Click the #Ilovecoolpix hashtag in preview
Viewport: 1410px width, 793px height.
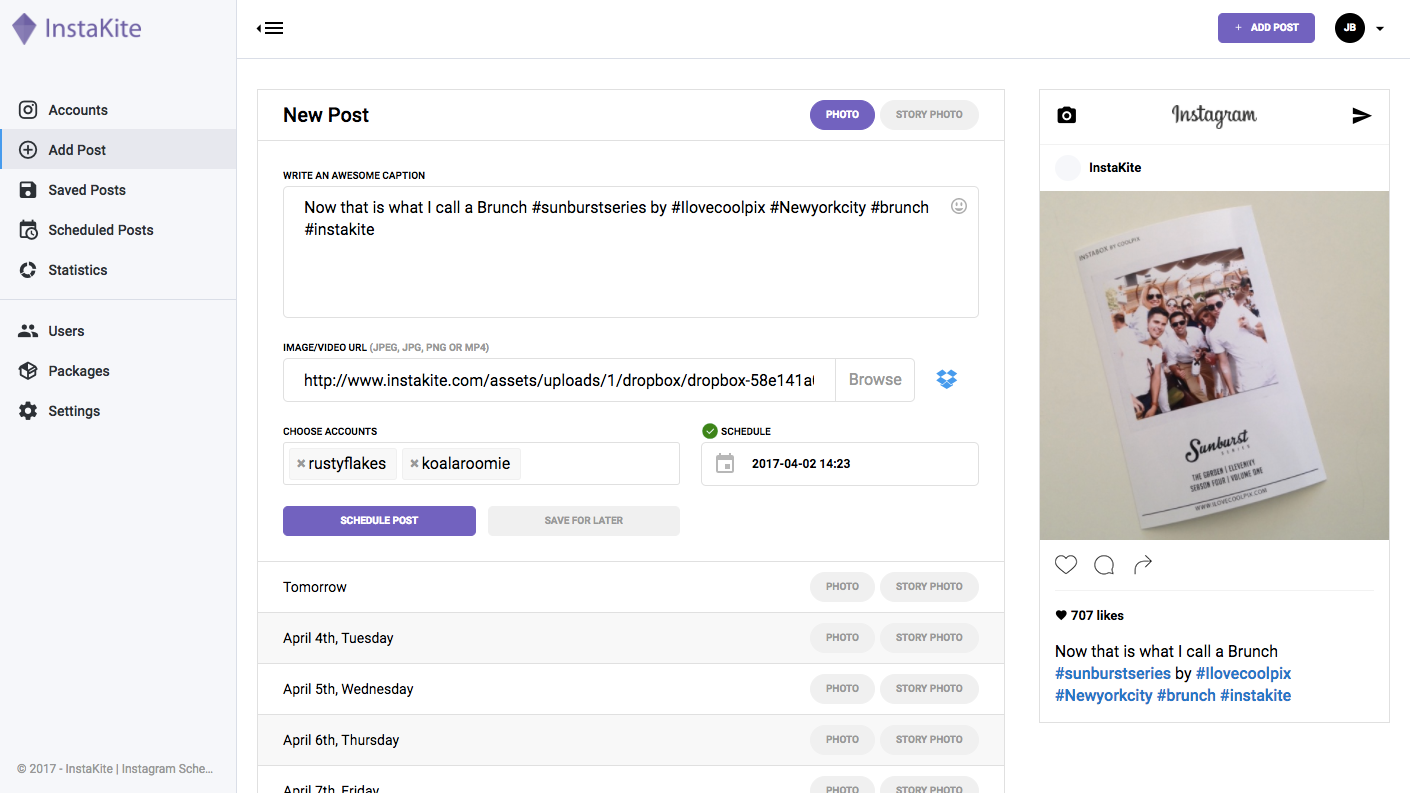tap(1244, 674)
